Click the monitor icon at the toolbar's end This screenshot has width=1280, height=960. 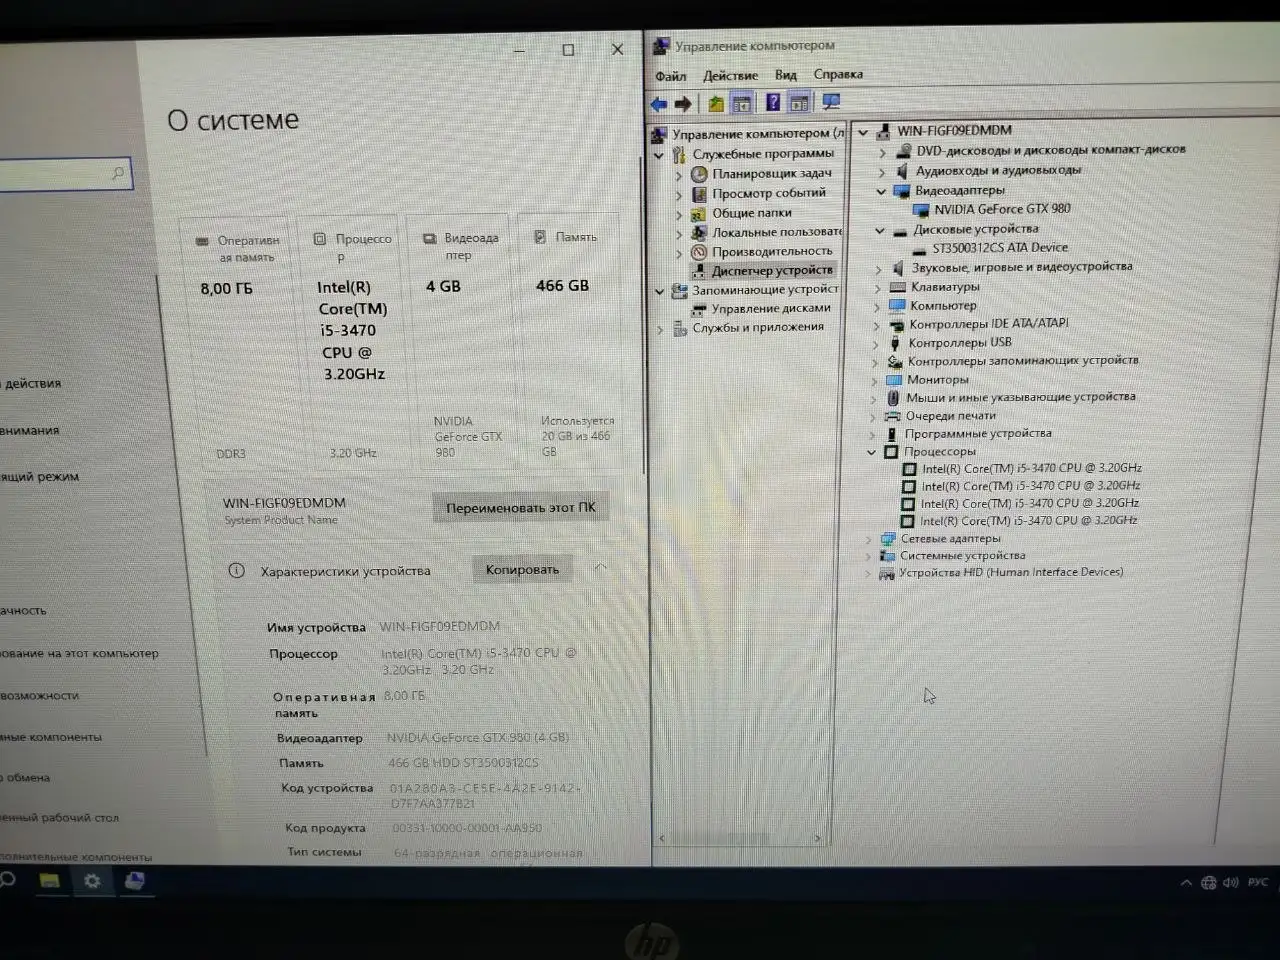click(x=830, y=101)
